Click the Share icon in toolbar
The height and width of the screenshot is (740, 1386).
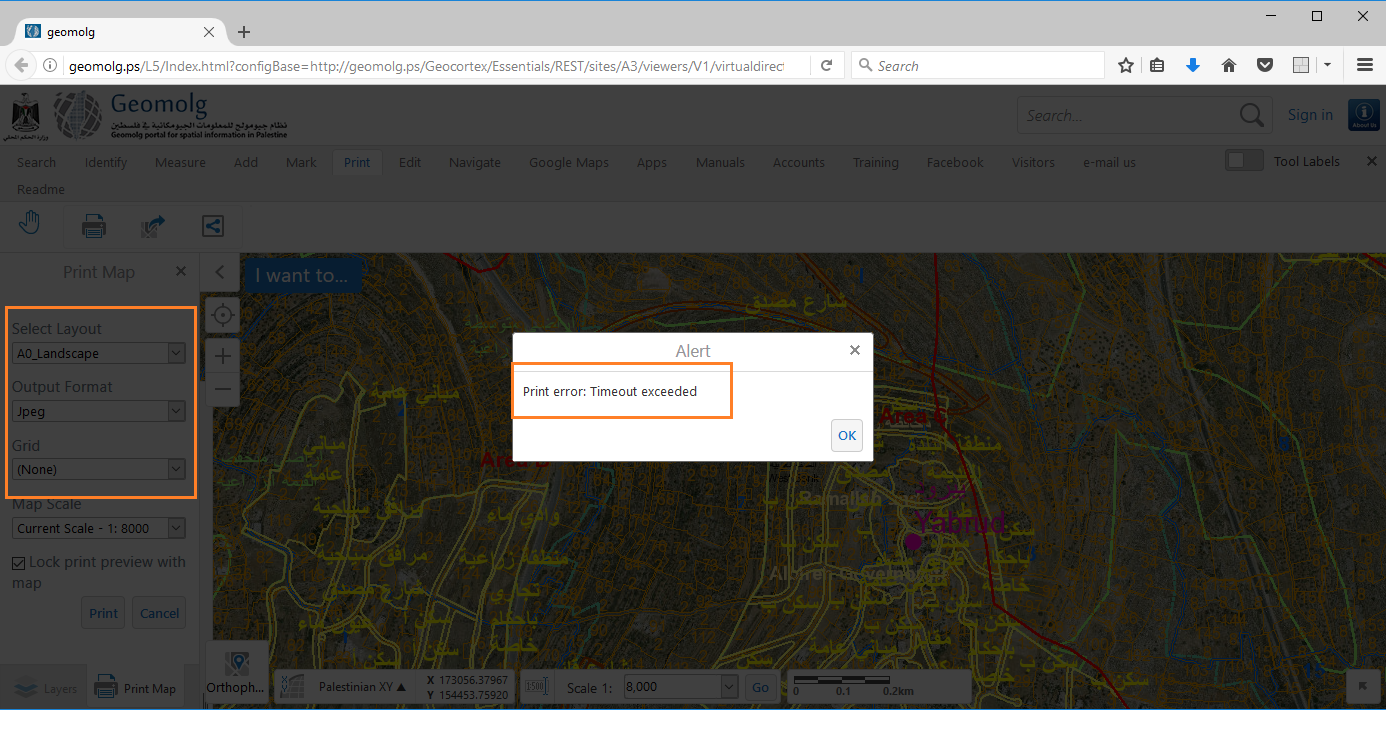(x=212, y=226)
